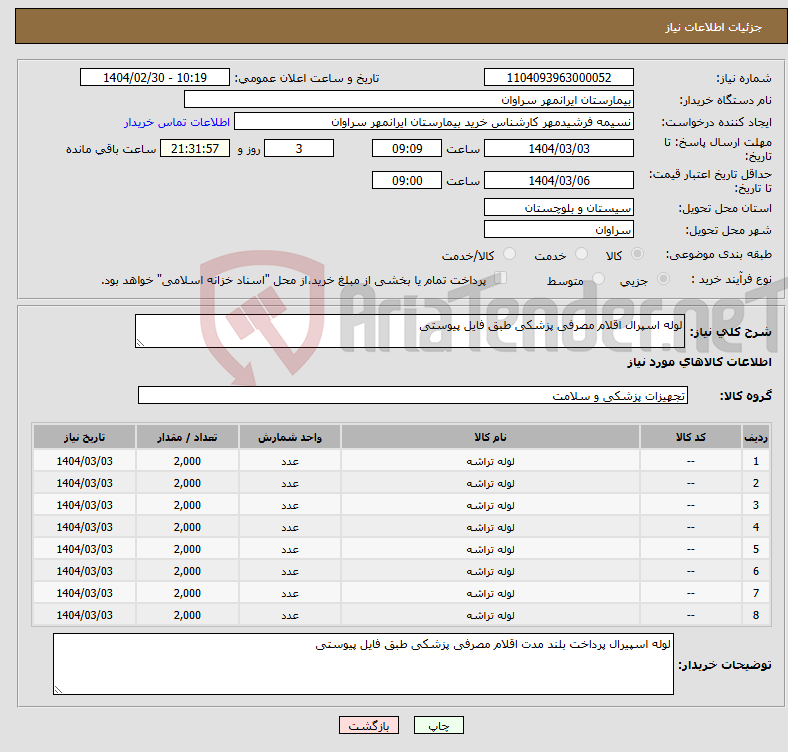This screenshot has height=752, width=788.
Task: Click the استان محل تحویل field سیستان و بلوچستان
Action: click(x=558, y=208)
